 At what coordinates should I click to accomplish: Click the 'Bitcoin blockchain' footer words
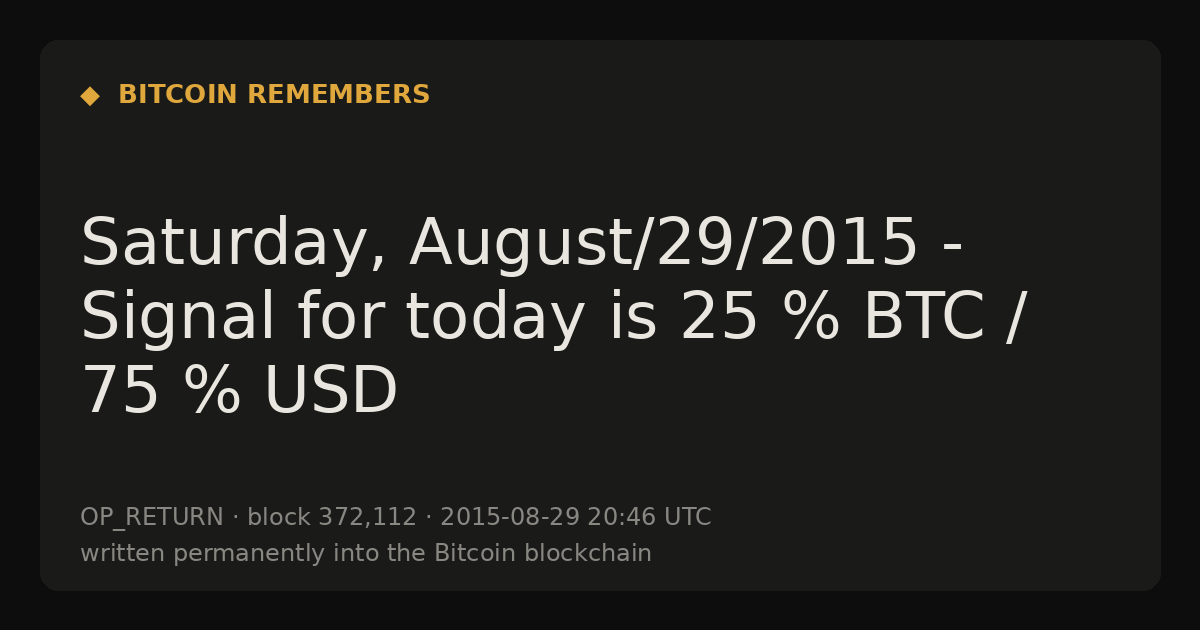(x=543, y=553)
